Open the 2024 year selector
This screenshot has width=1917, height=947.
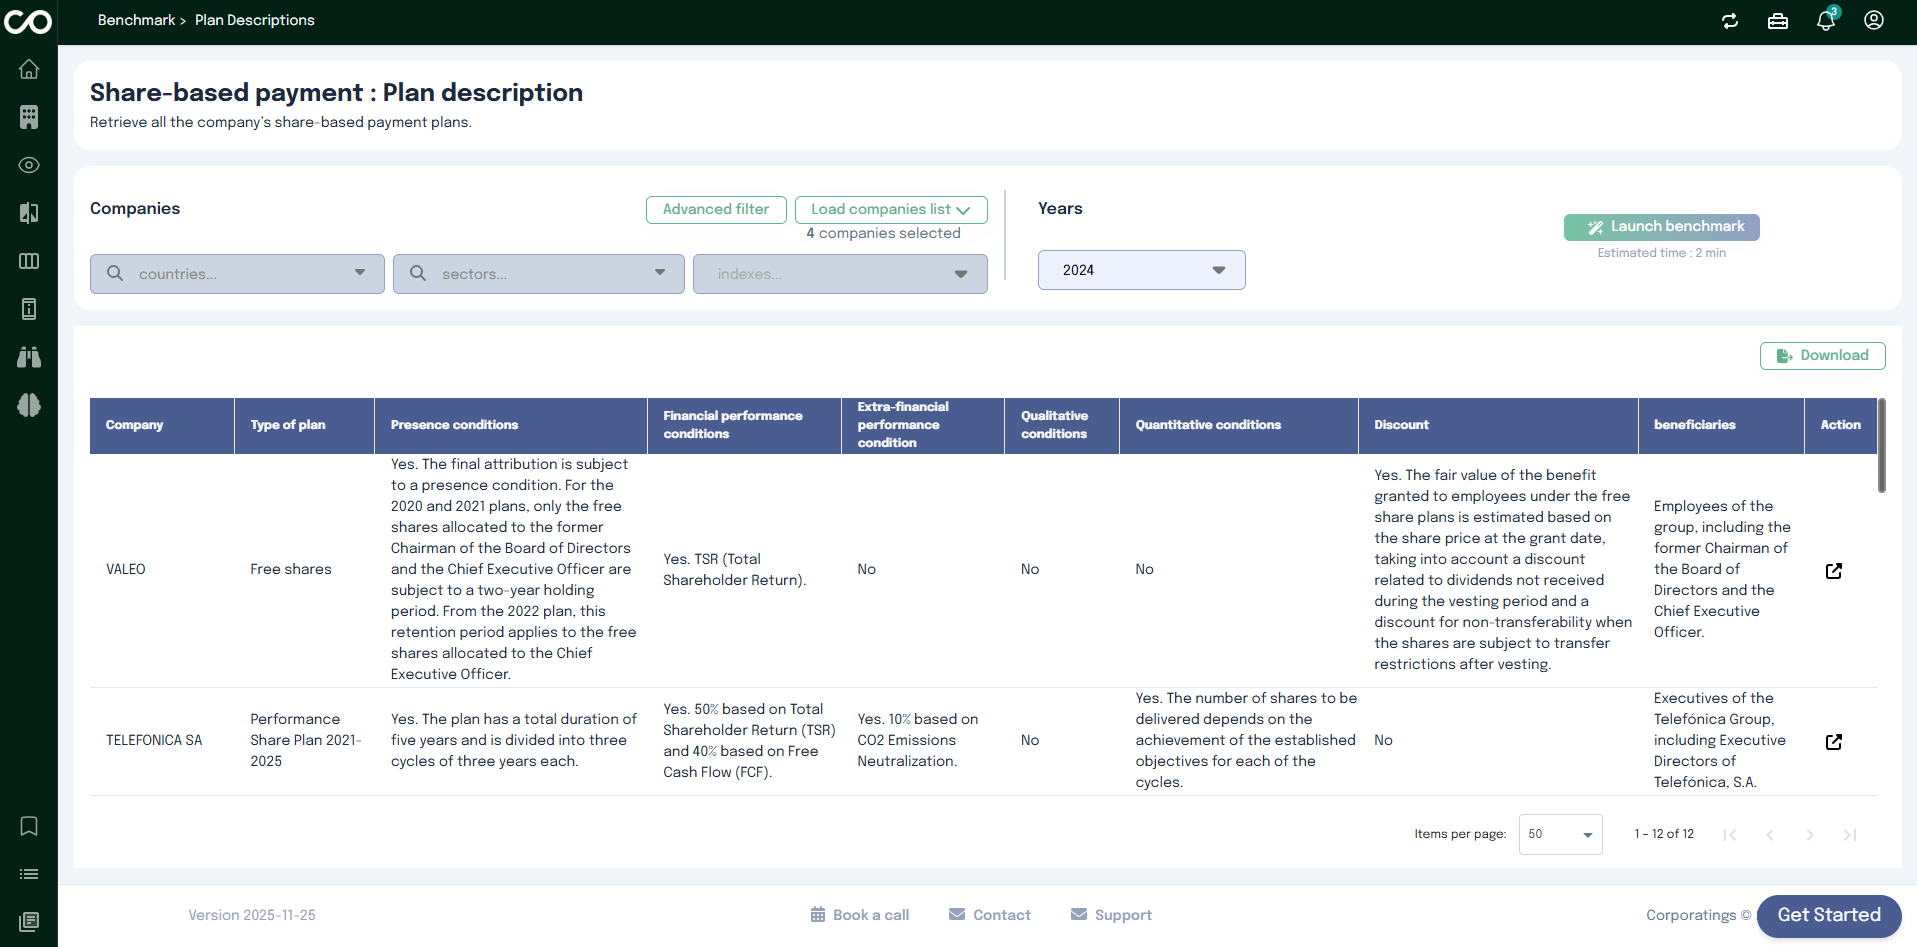(x=1141, y=270)
